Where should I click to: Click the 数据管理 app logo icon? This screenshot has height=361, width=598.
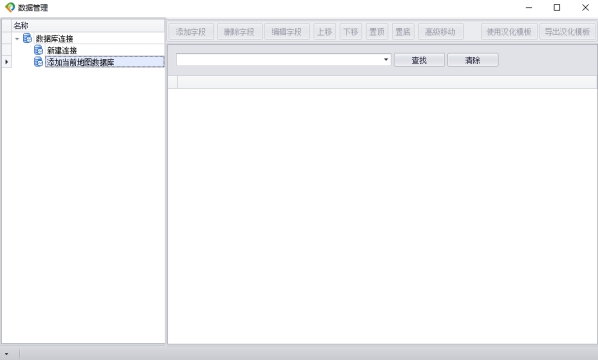point(10,7)
